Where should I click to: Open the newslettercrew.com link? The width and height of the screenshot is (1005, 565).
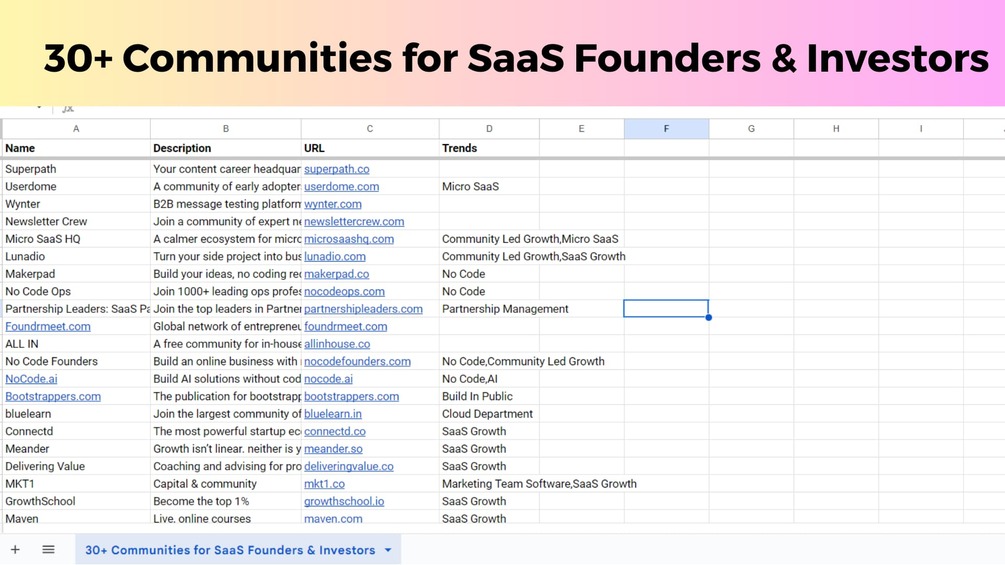354,222
